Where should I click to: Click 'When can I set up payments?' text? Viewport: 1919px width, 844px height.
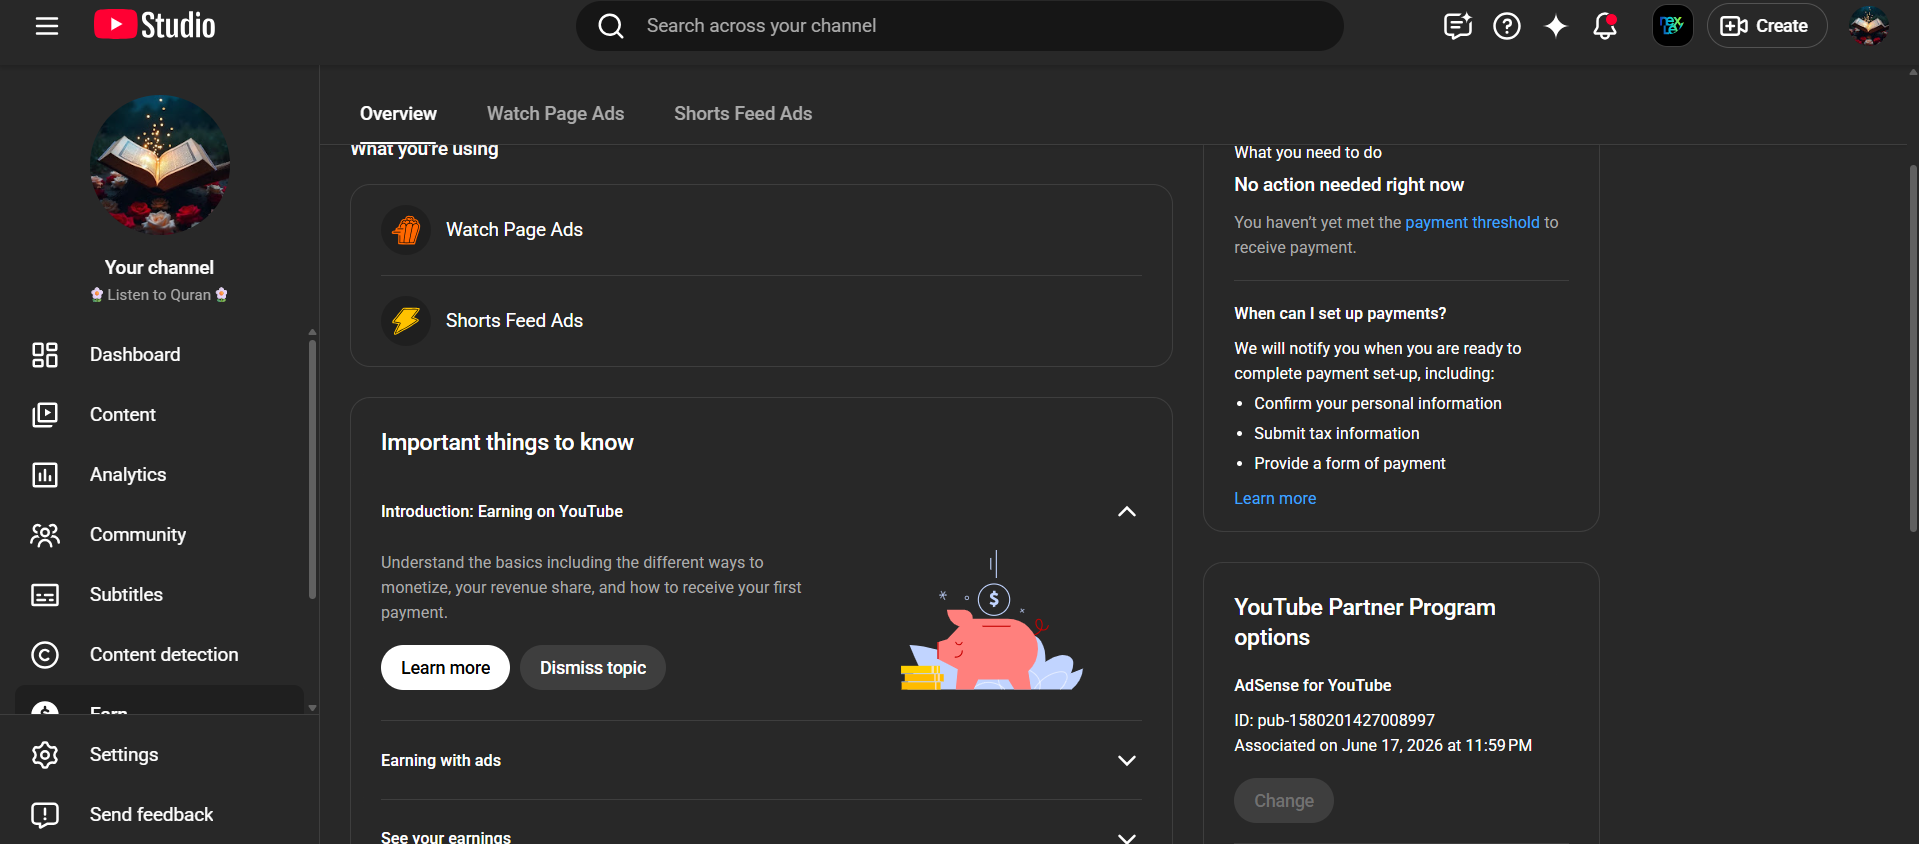tap(1340, 314)
